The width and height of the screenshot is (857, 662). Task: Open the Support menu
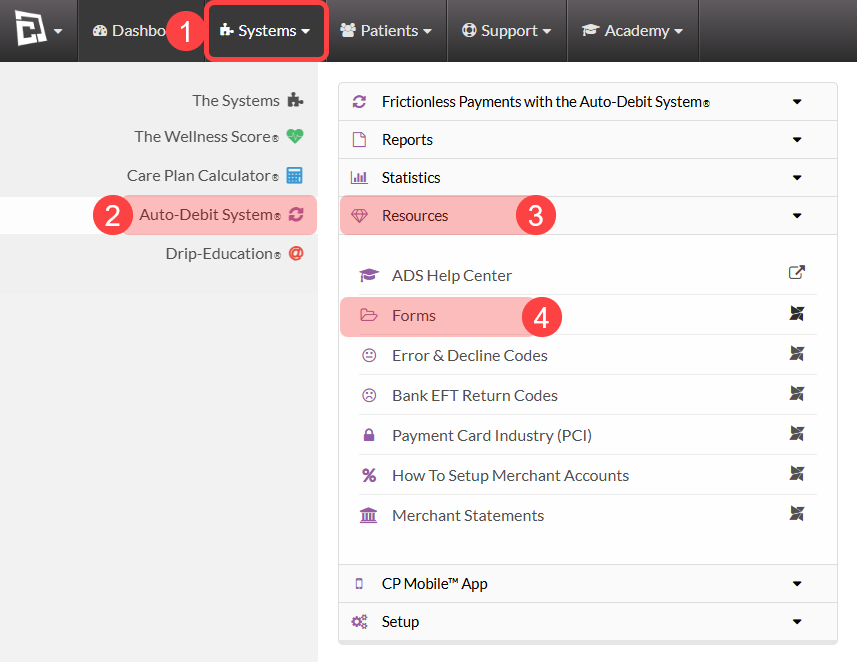click(507, 31)
